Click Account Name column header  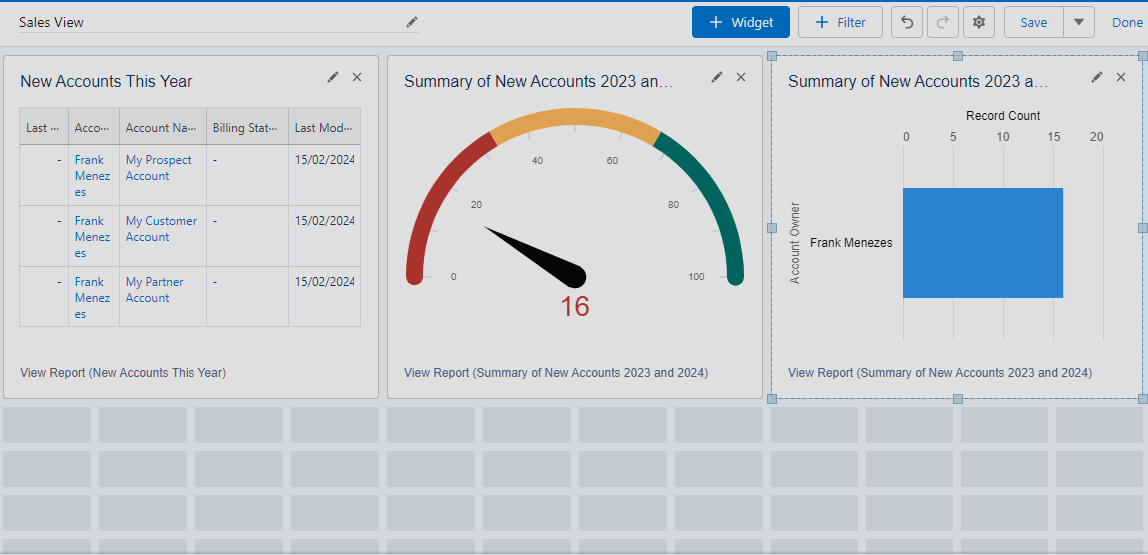pos(163,127)
